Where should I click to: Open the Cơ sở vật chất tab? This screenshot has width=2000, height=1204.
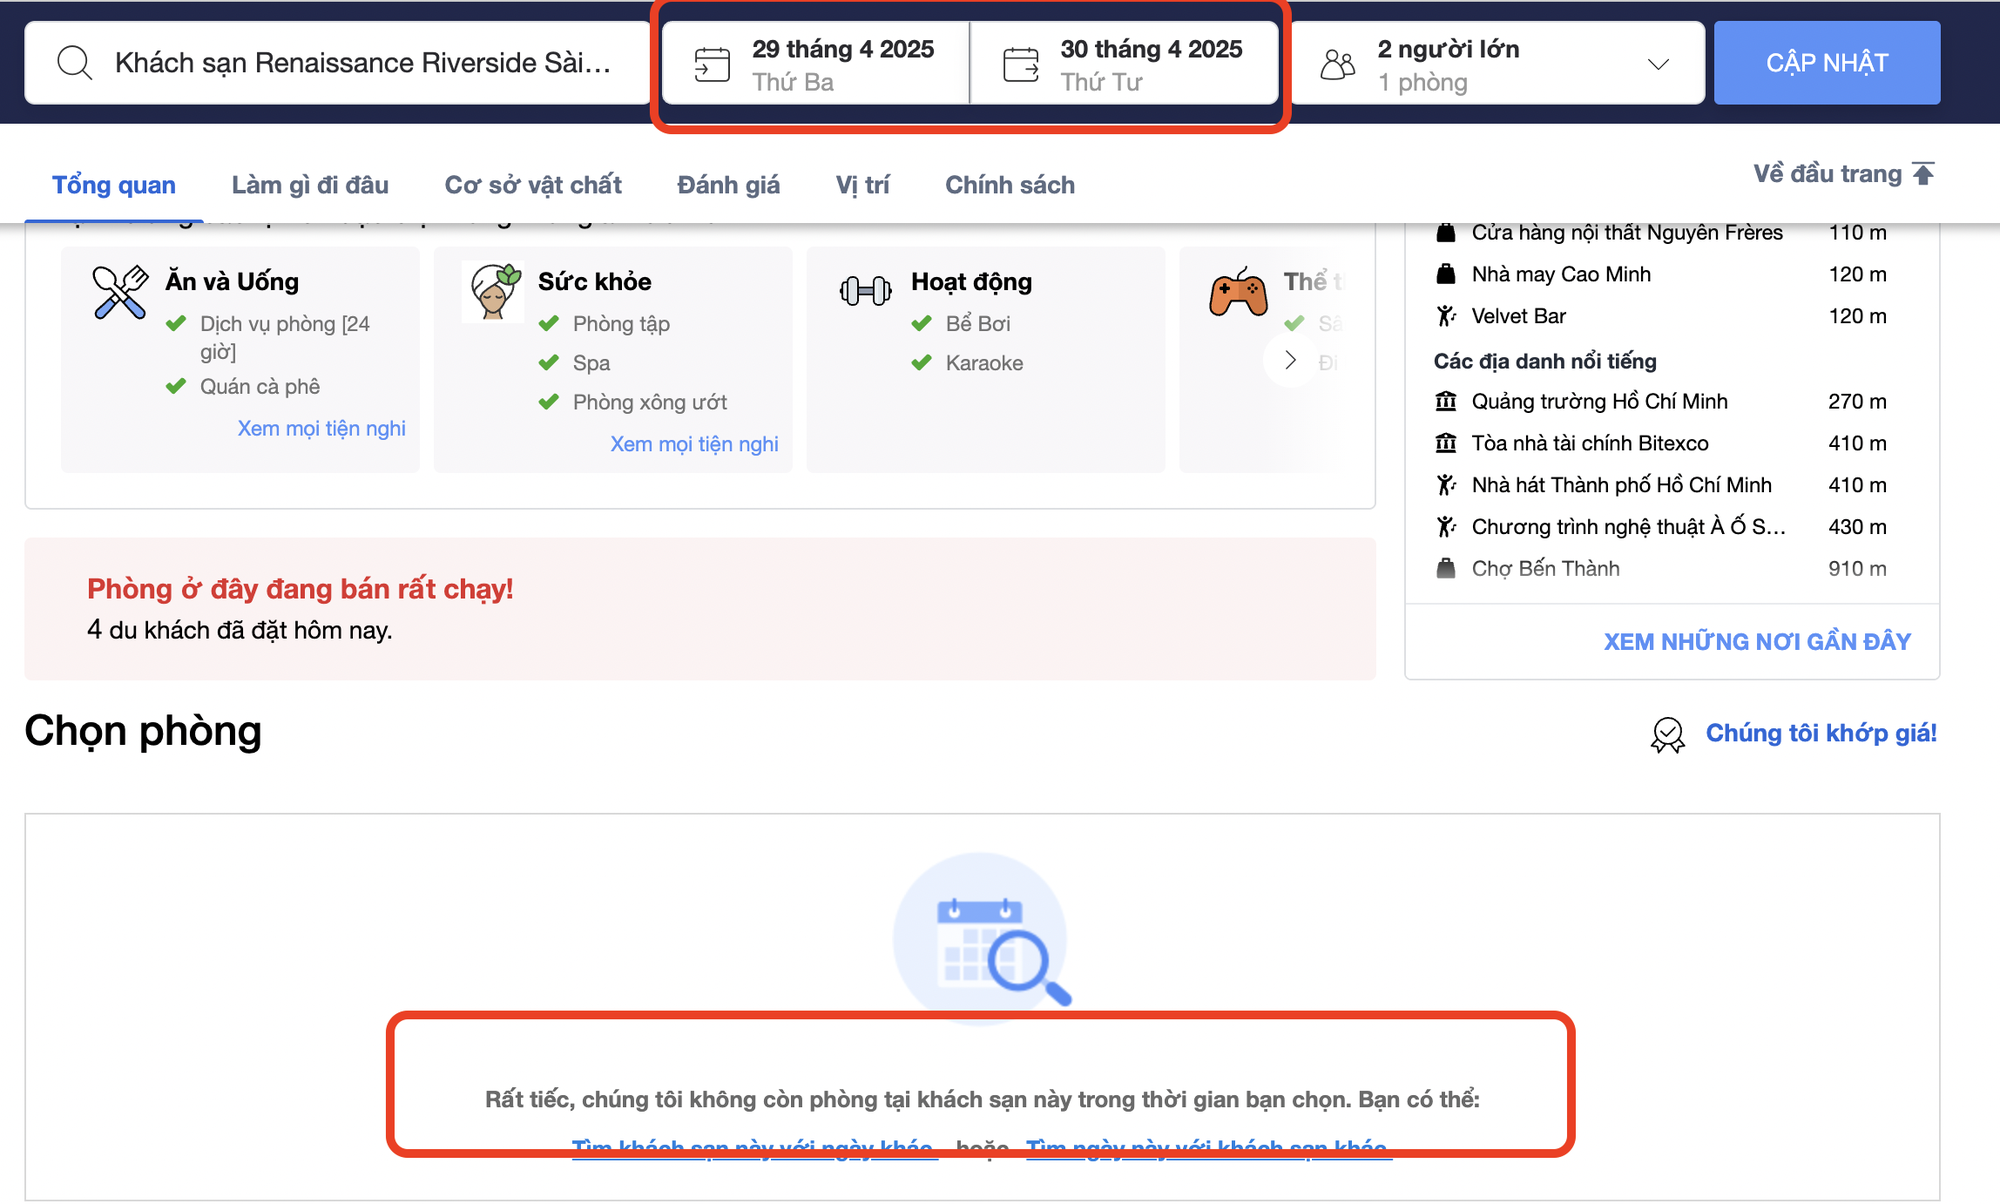[x=533, y=185]
